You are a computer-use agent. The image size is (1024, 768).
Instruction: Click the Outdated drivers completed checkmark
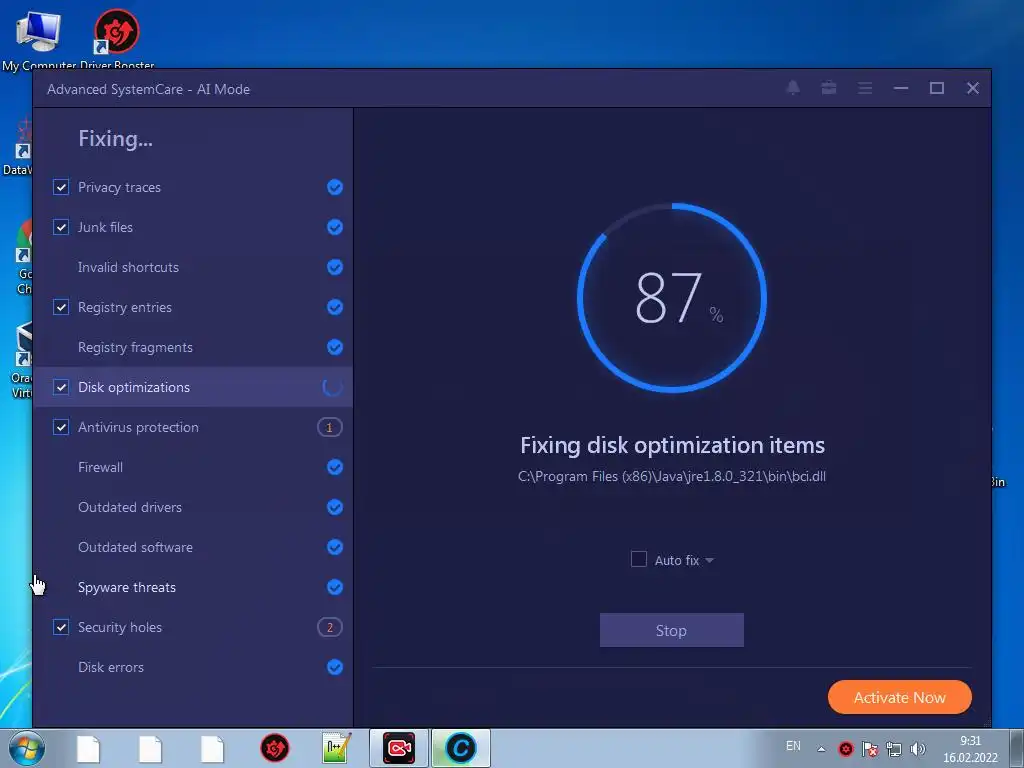[x=334, y=507]
